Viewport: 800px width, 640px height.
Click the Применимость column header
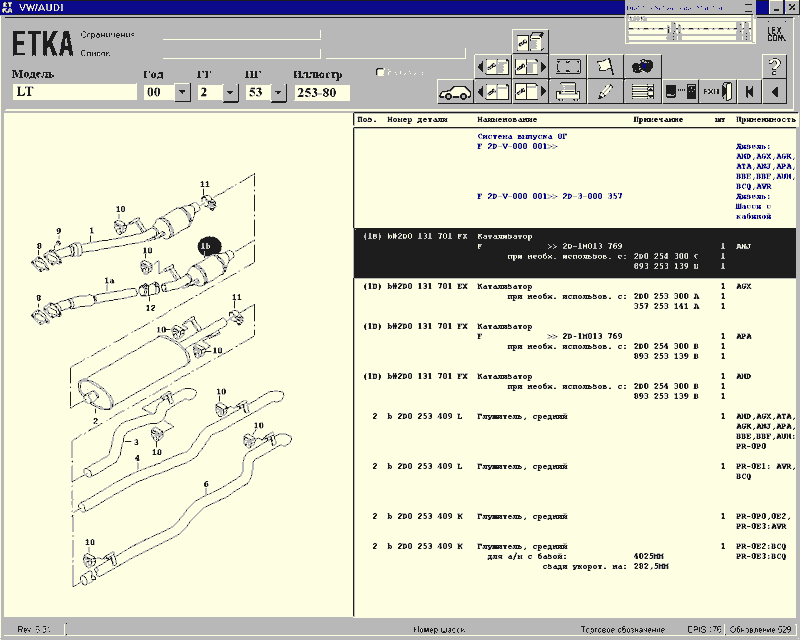point(766,119)
